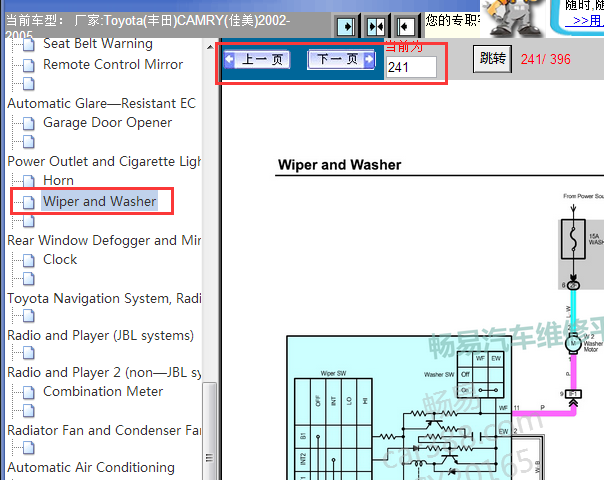Screen dimensions: 604x480
Task: Open the Horn diagram entry
Action: pos(58,180)
